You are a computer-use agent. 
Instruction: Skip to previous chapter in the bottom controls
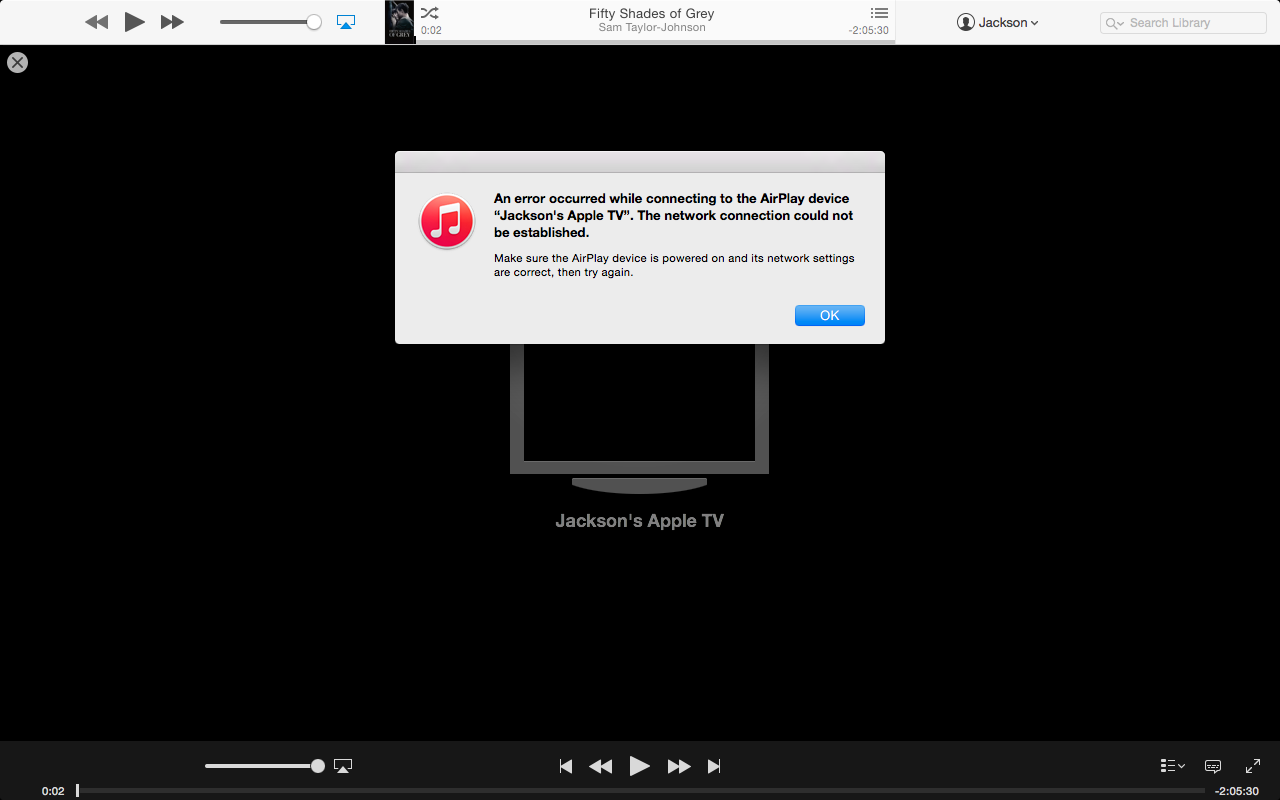[566, 766]
